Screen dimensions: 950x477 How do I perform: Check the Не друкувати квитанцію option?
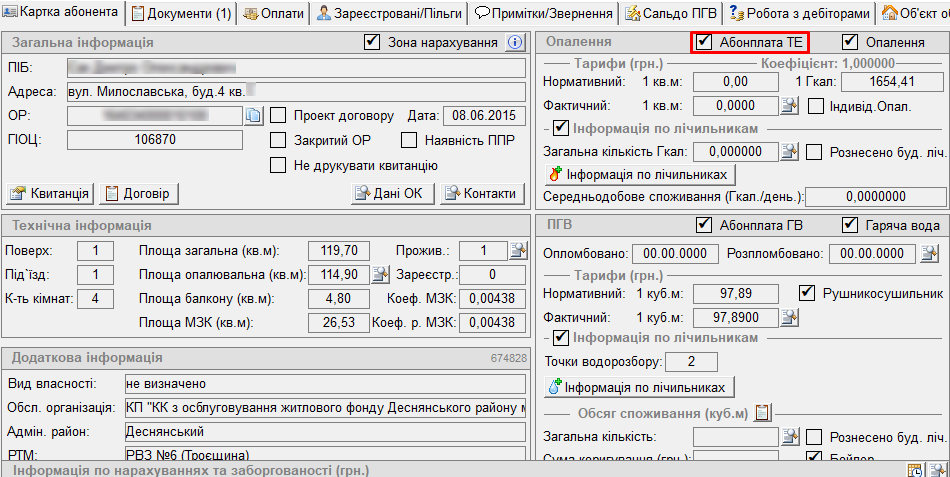(x=279, y=165)
